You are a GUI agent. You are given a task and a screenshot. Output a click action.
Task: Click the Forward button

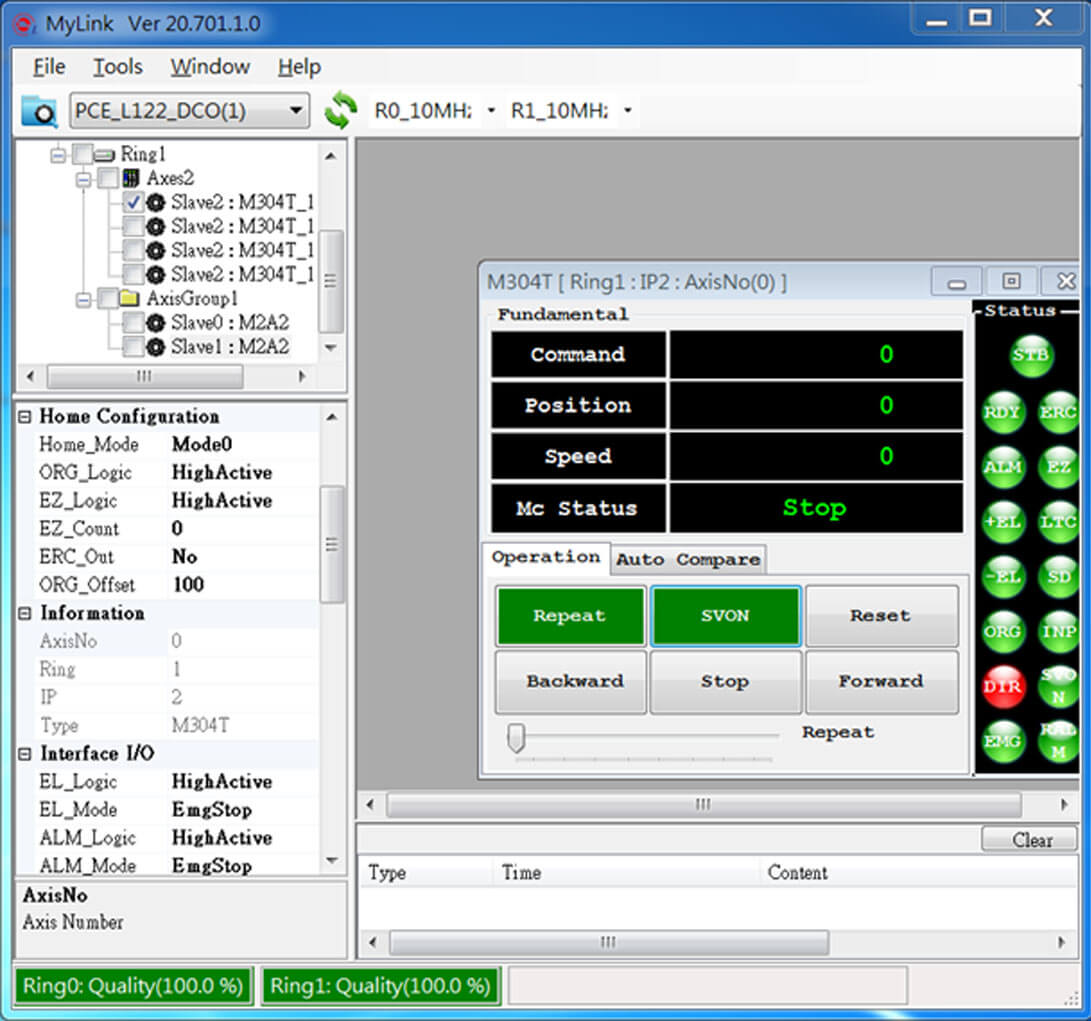pyautogui.click(x=881, y=681)
